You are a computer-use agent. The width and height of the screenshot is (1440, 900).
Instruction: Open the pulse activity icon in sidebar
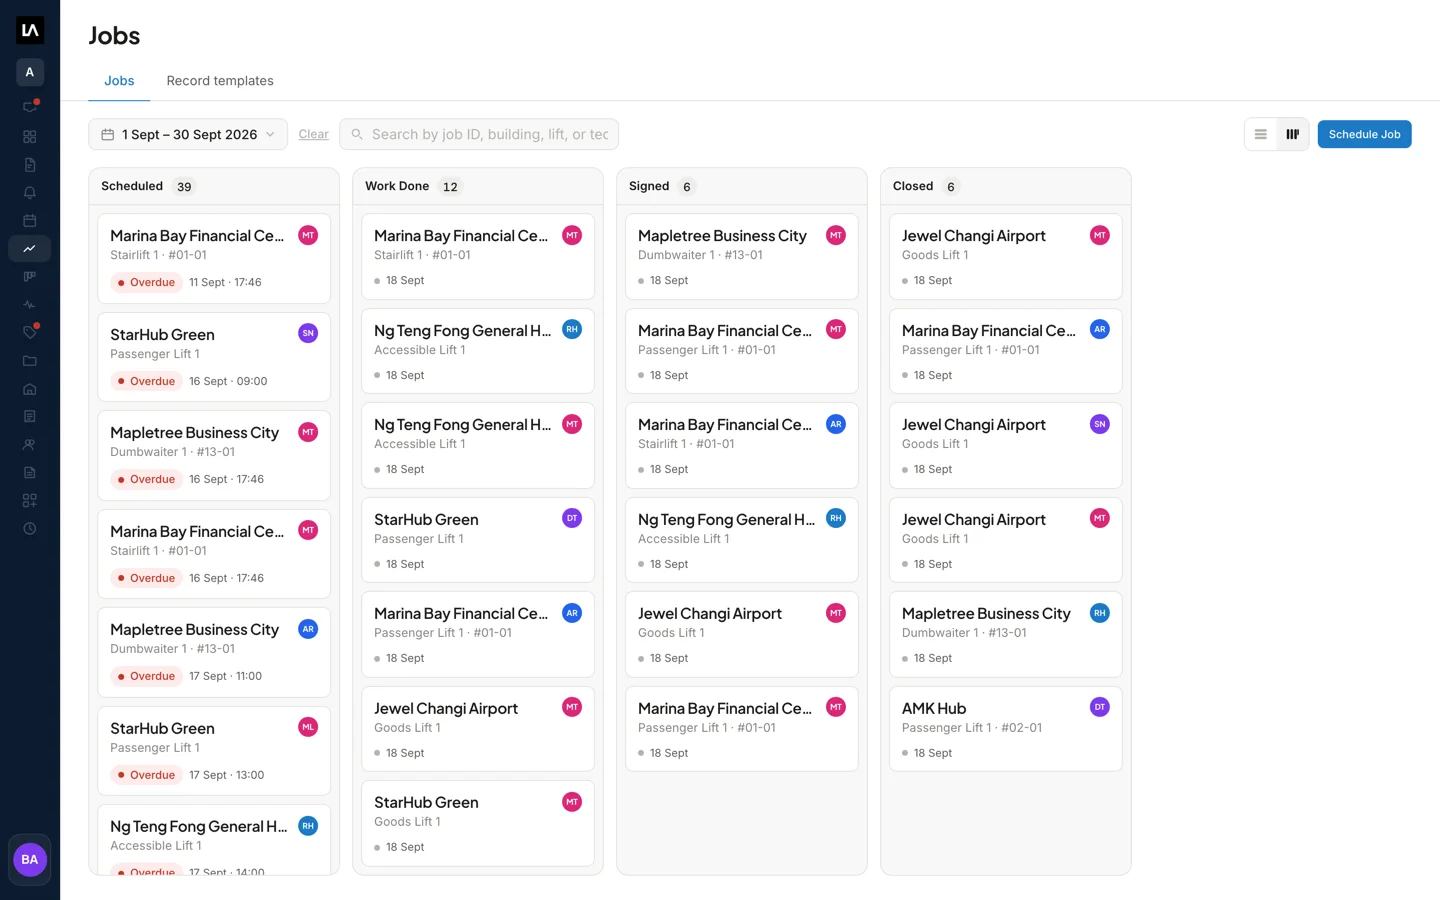coord(30,304)
